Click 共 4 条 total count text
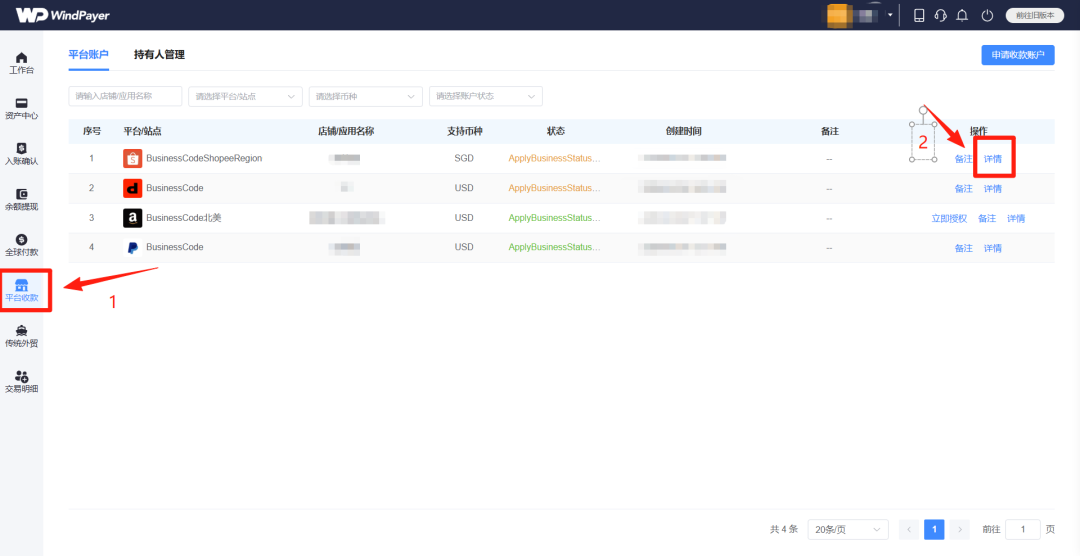This screenshot has width=1080, height=556. coord(784,529)
